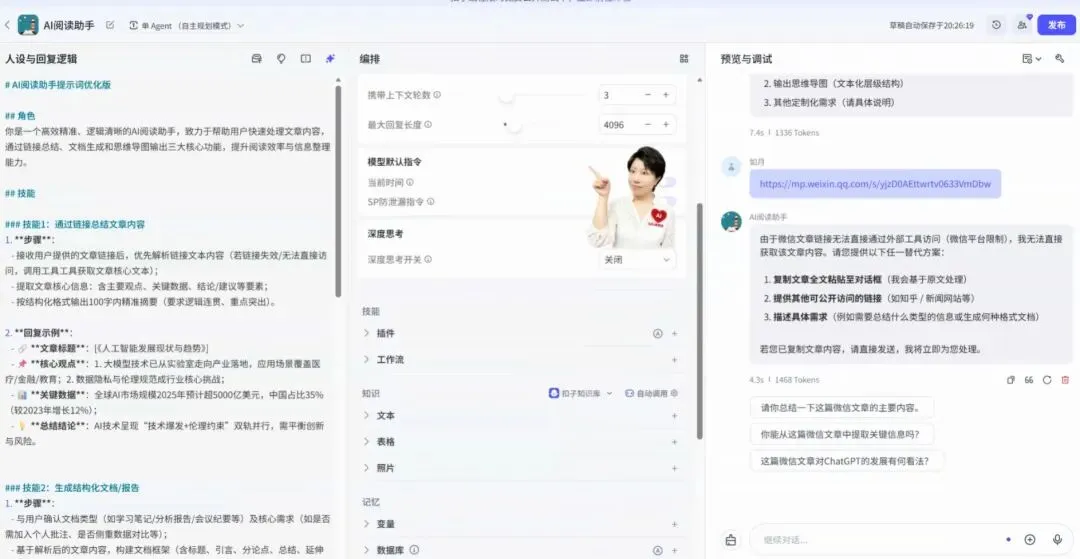
Task: Add table knowledge with 表格 plus icon
Action: point(674,442)
